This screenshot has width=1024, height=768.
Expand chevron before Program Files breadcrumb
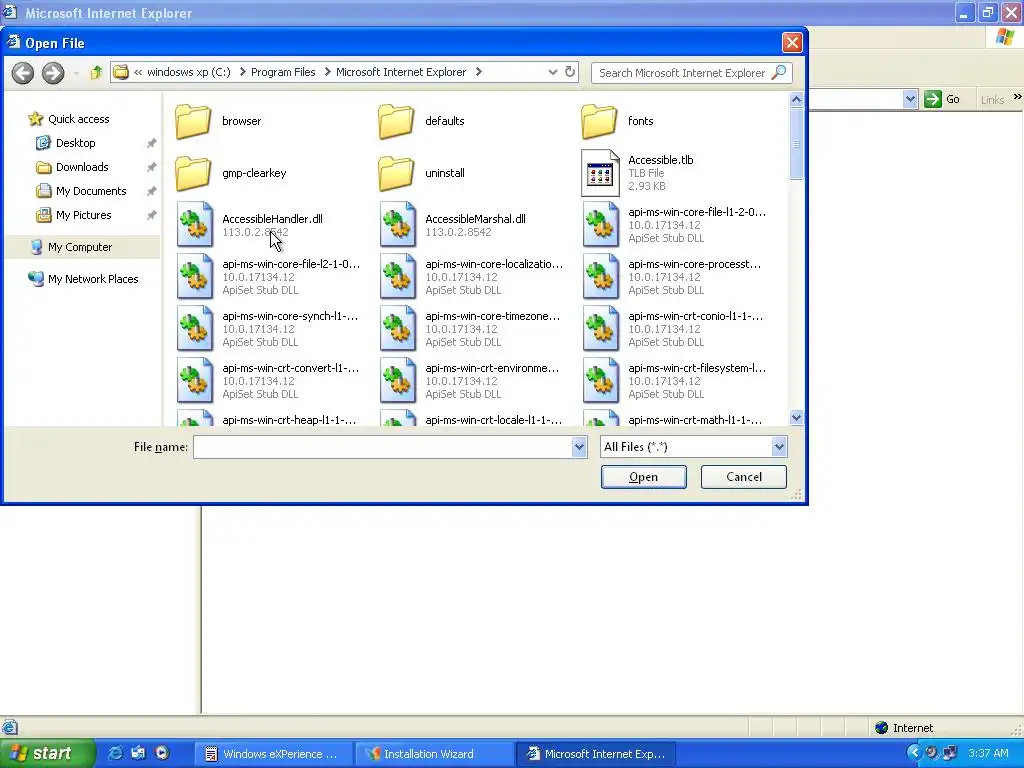coord(243,72)
